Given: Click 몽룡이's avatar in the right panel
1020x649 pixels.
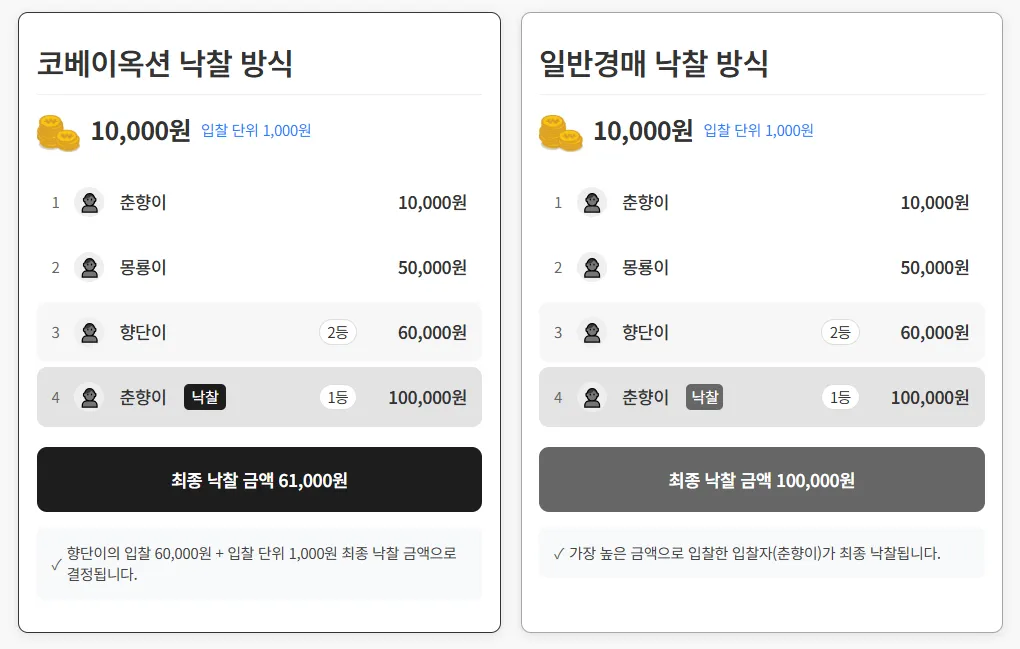Looking at the screenshot, I should coord(592,267).
